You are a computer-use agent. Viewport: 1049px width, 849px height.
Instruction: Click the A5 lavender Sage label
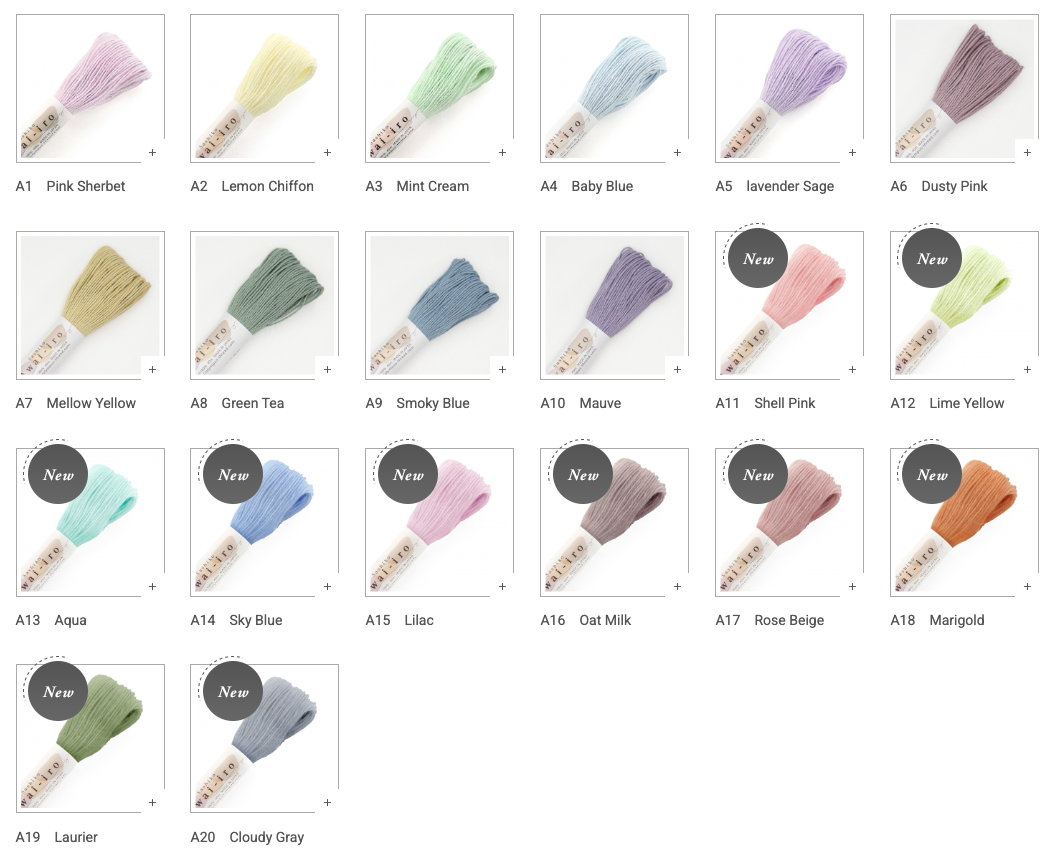click(775, 186)
